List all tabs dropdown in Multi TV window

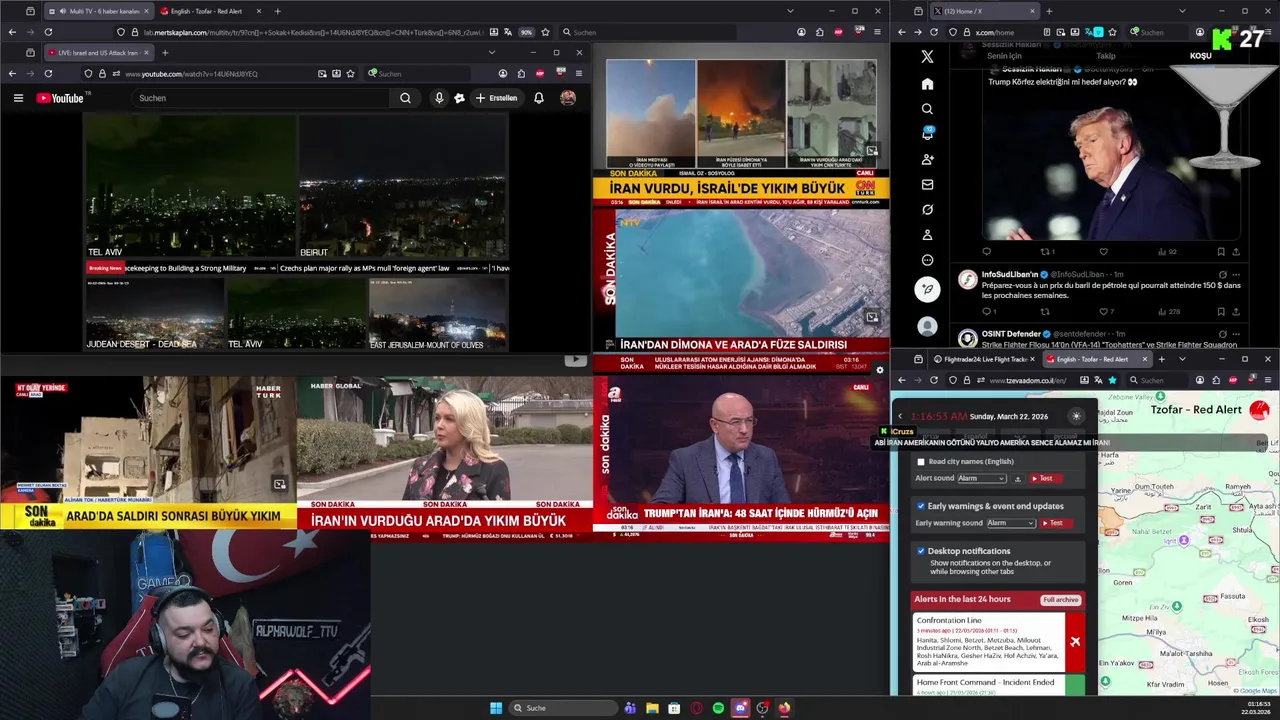[790, 11]
